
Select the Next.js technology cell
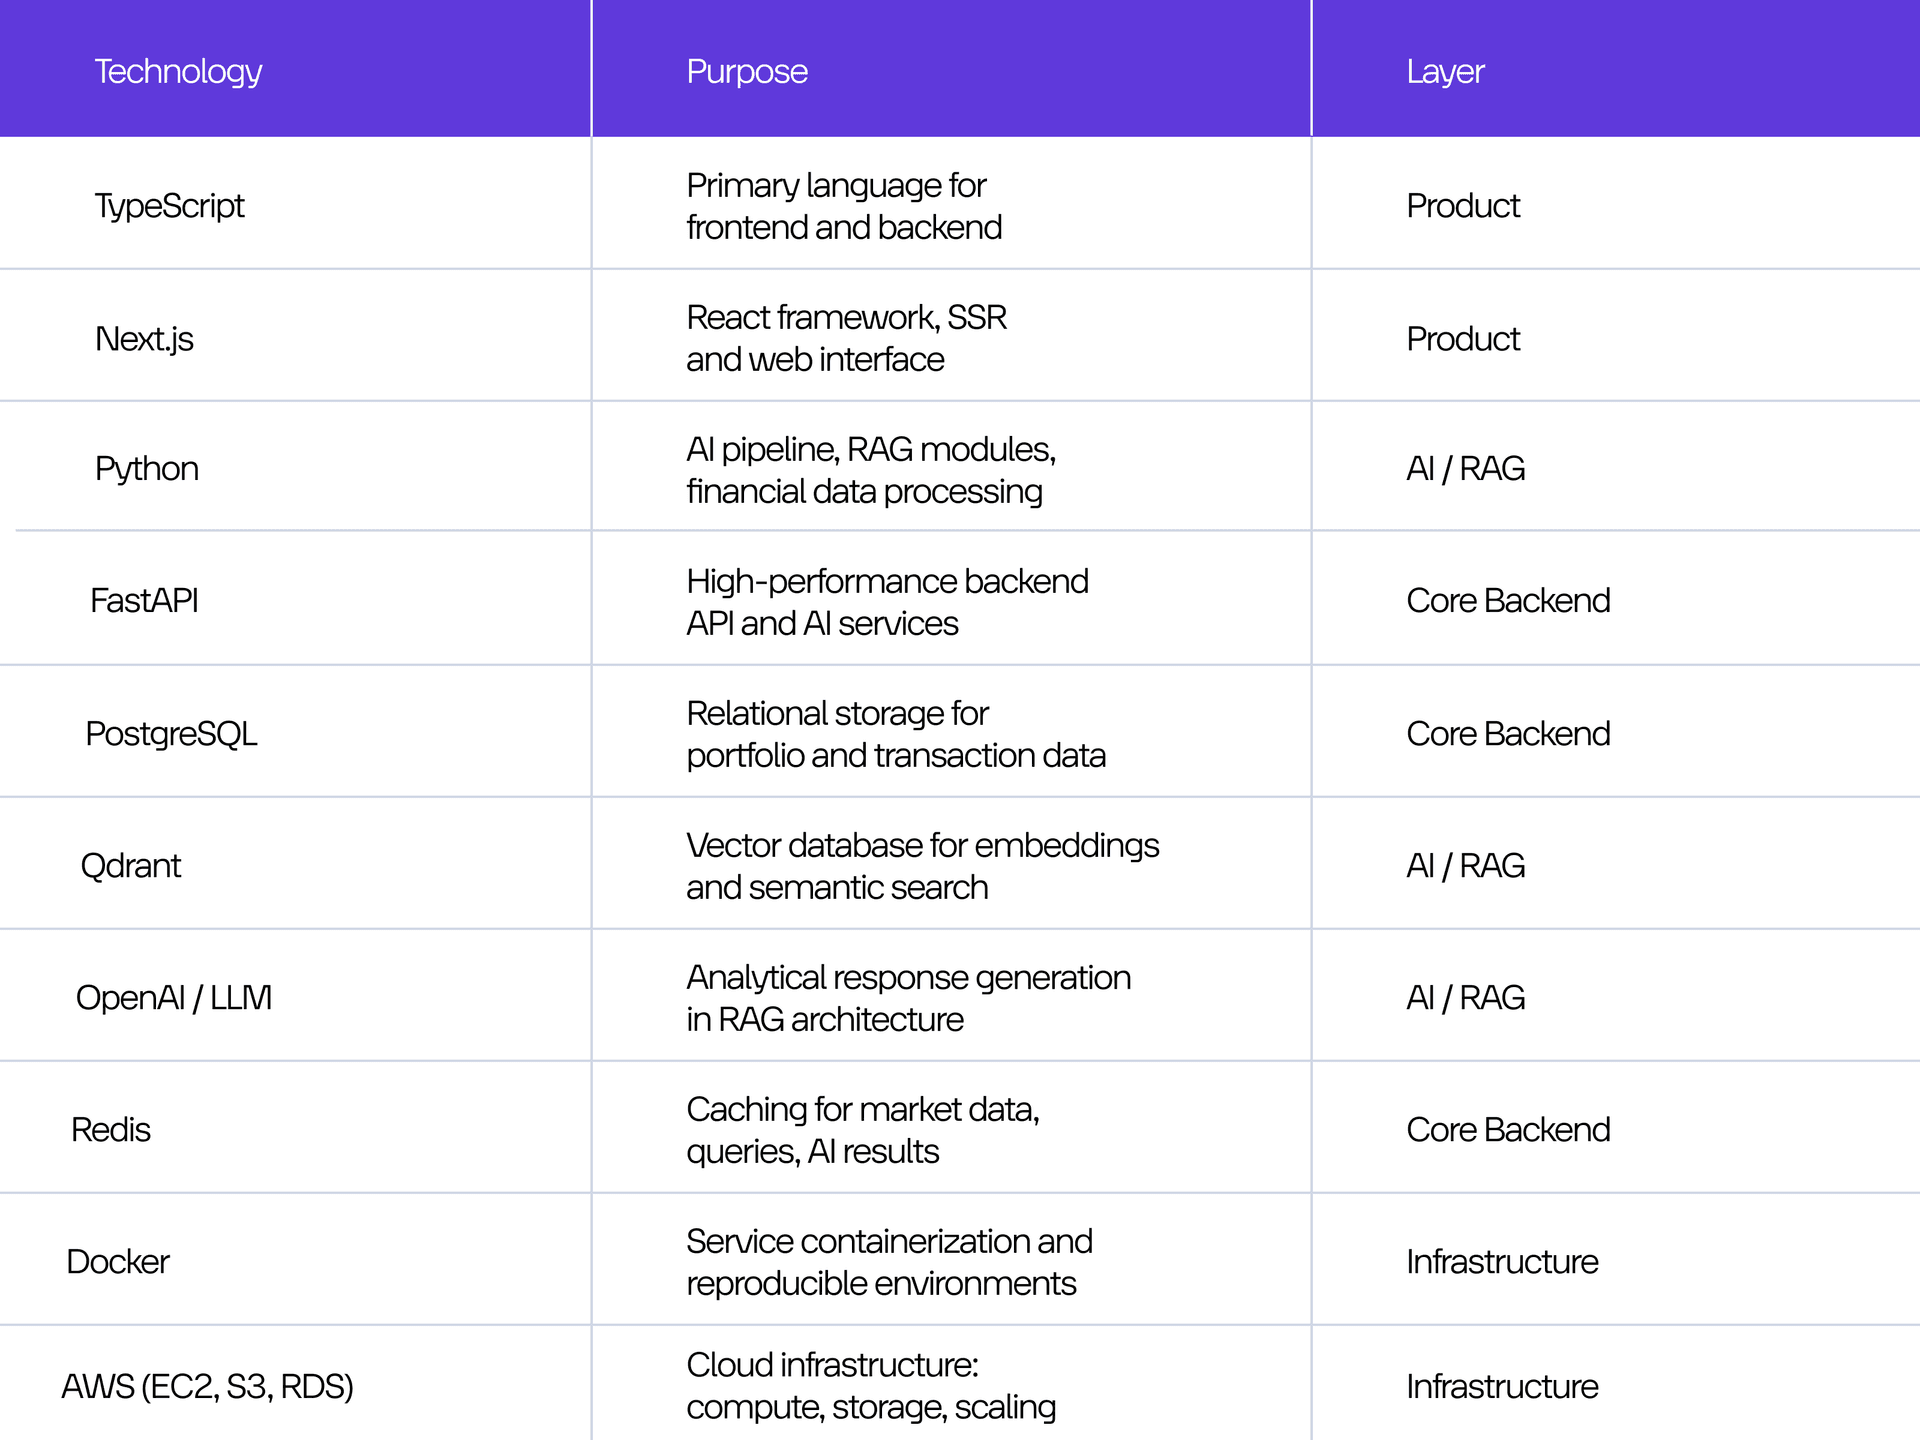(x=144, y=339)
